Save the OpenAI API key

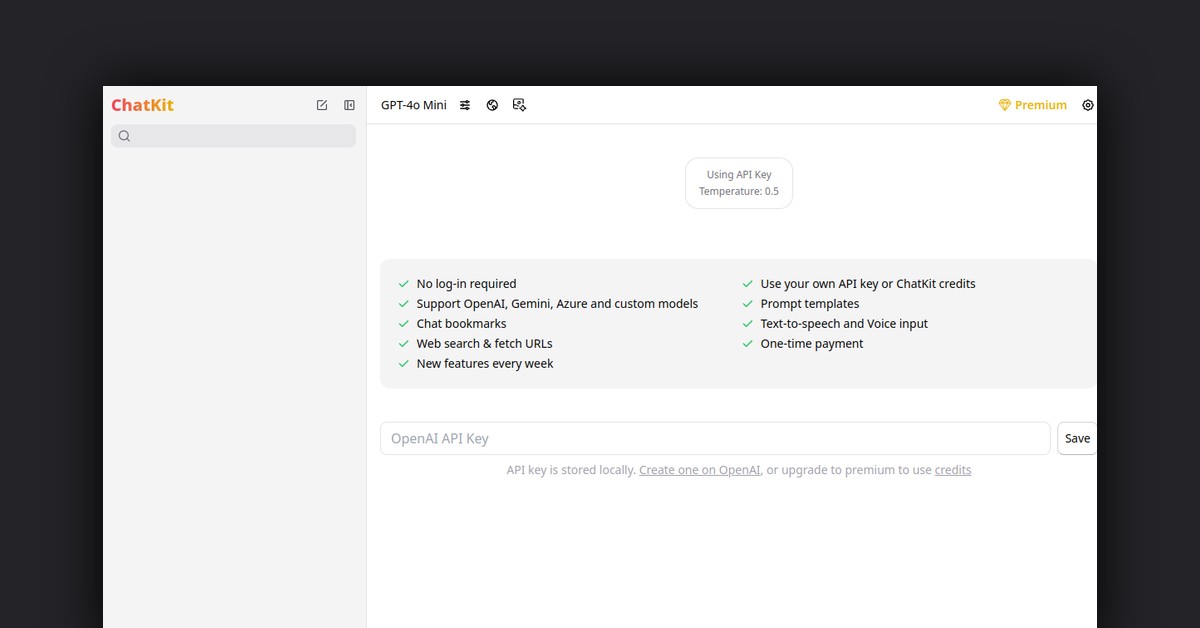tap(1076, 438)
